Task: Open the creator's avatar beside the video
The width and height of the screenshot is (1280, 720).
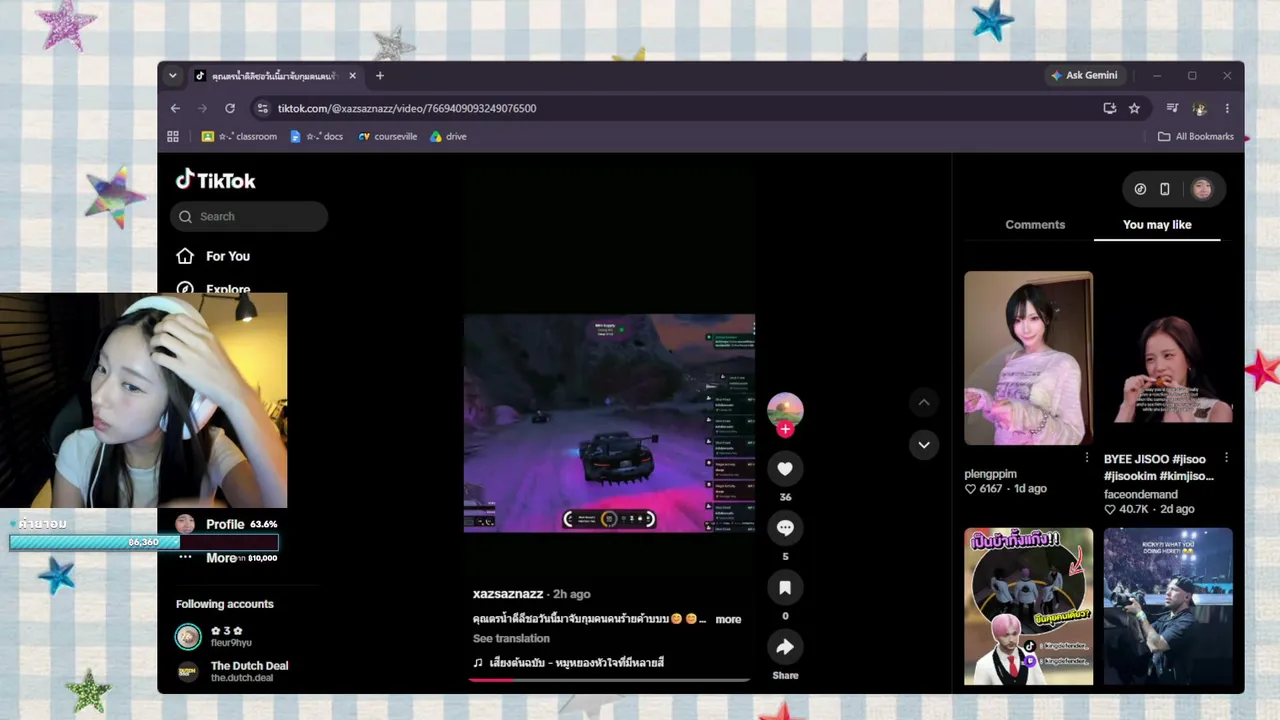Action: (x=785, y=409)
